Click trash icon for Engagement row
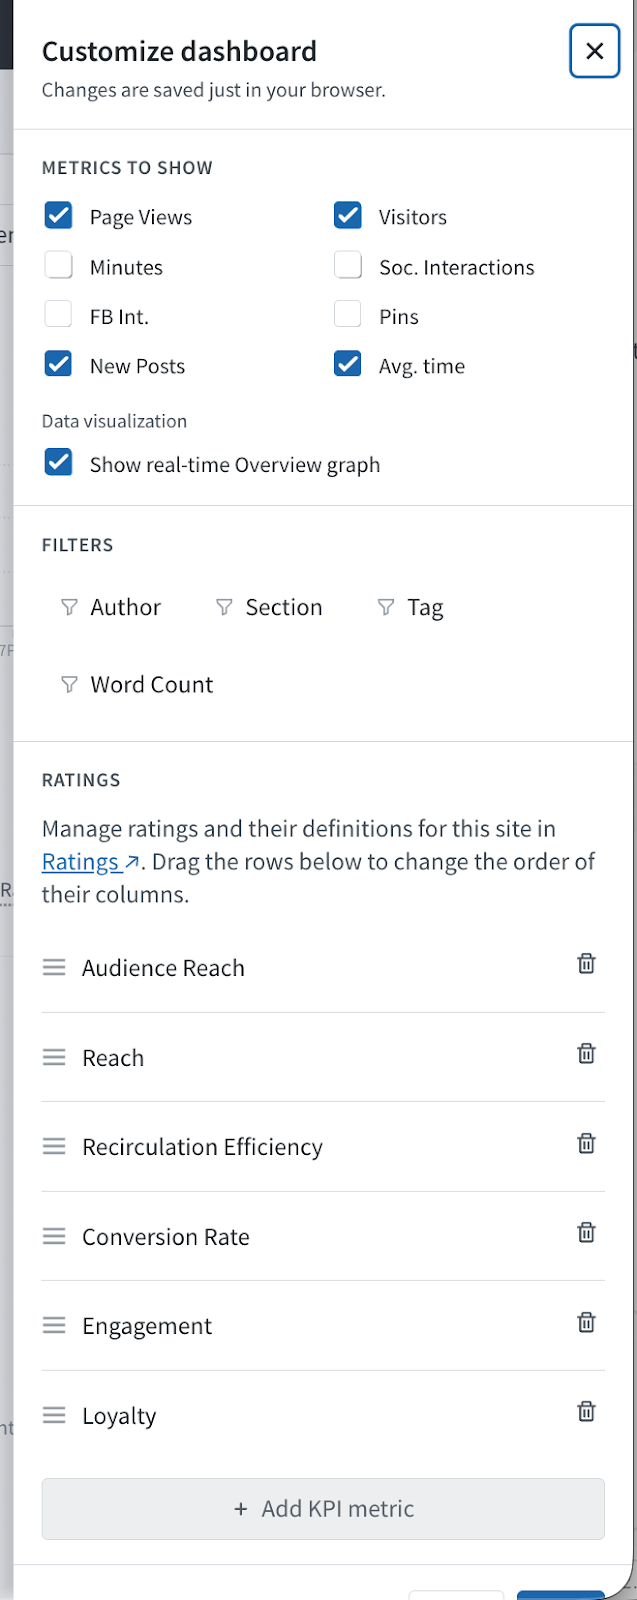The height and width of the screenshot is (1600, 637). point(587,1322)
